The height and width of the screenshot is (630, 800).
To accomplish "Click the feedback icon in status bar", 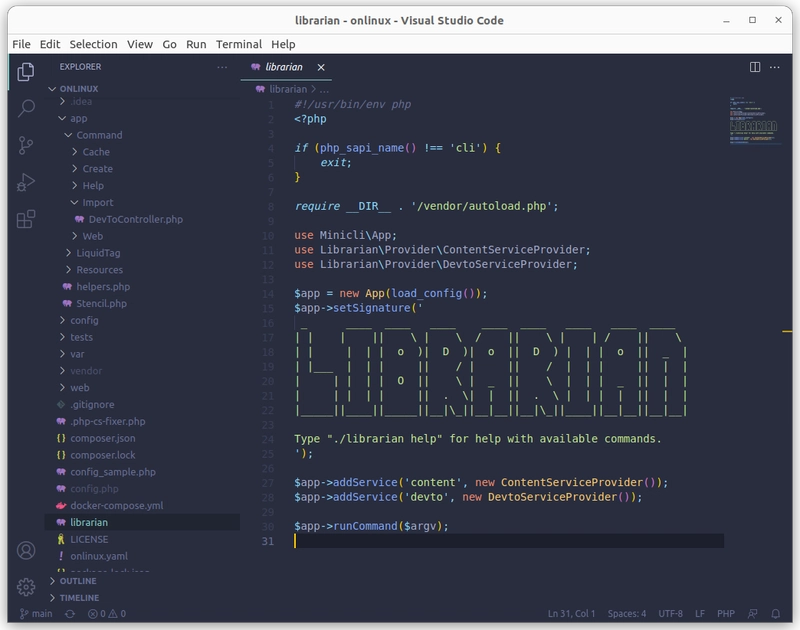I will click(753, 614).
